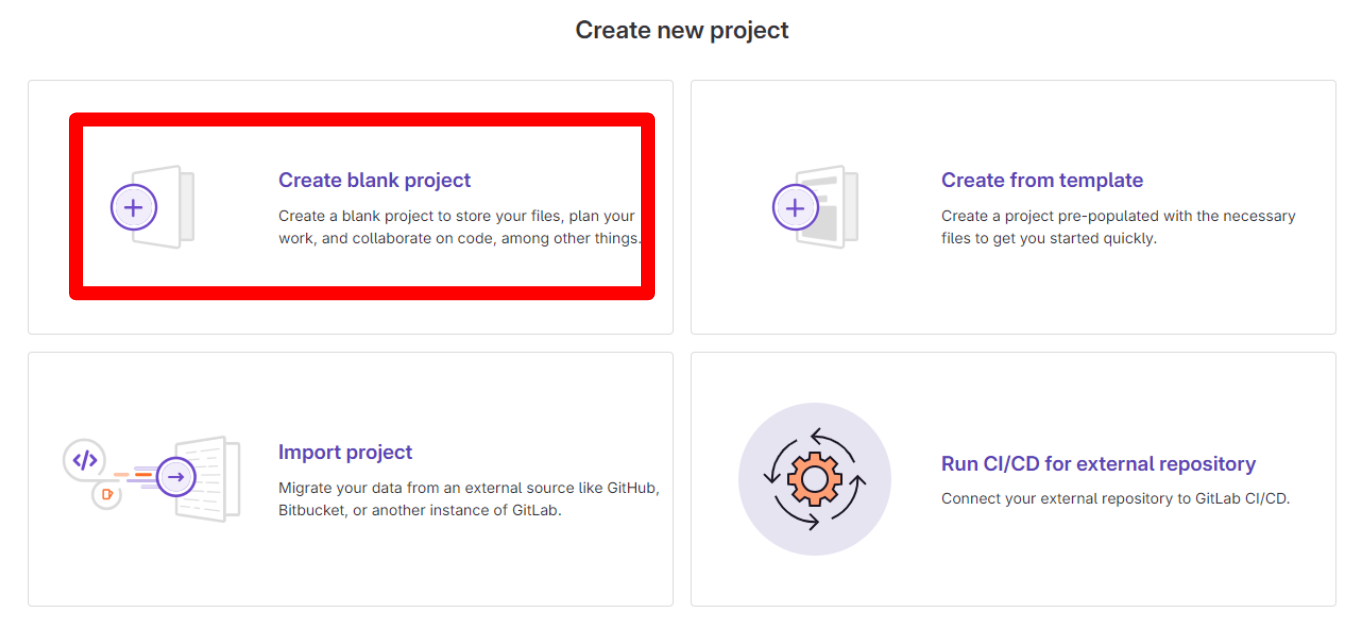The height and width of the screenshot is (631, 1348).
Task: Open the Create from template link
Action: (1041, 180)
